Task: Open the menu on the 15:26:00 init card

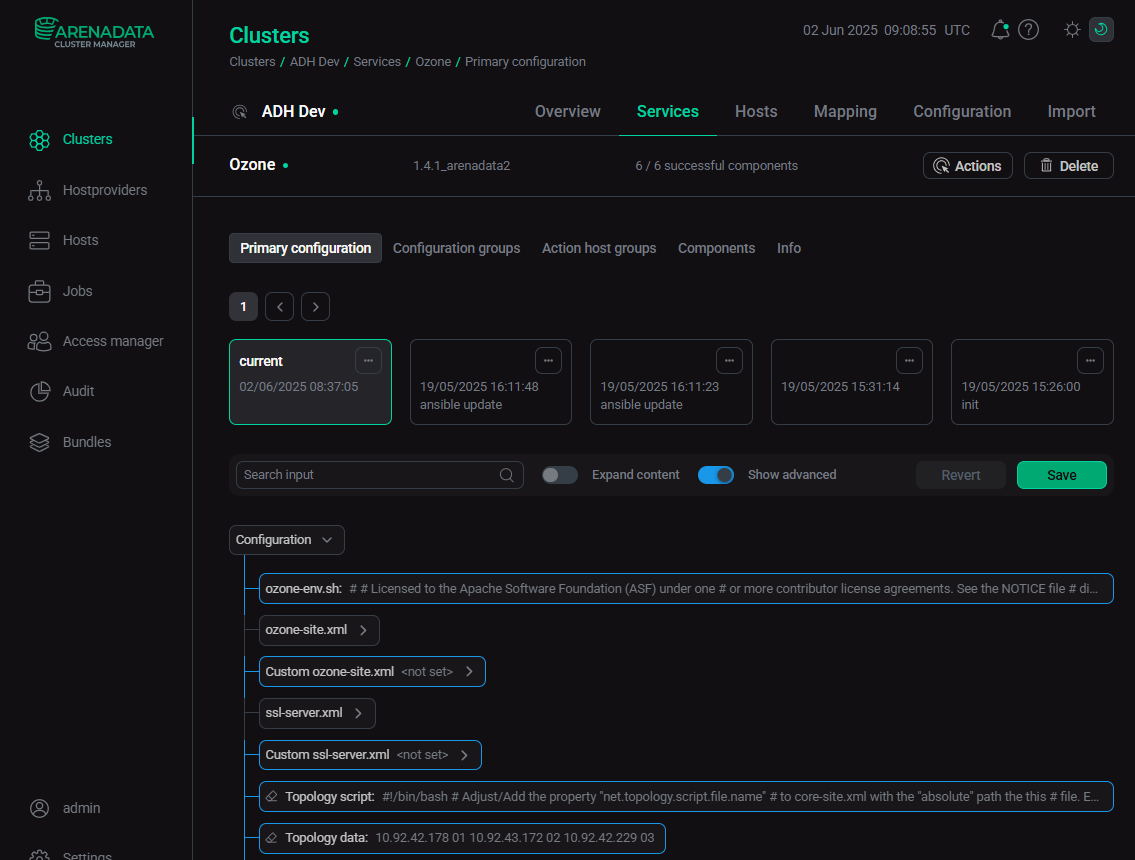Action: click(x=1090, y=361)
